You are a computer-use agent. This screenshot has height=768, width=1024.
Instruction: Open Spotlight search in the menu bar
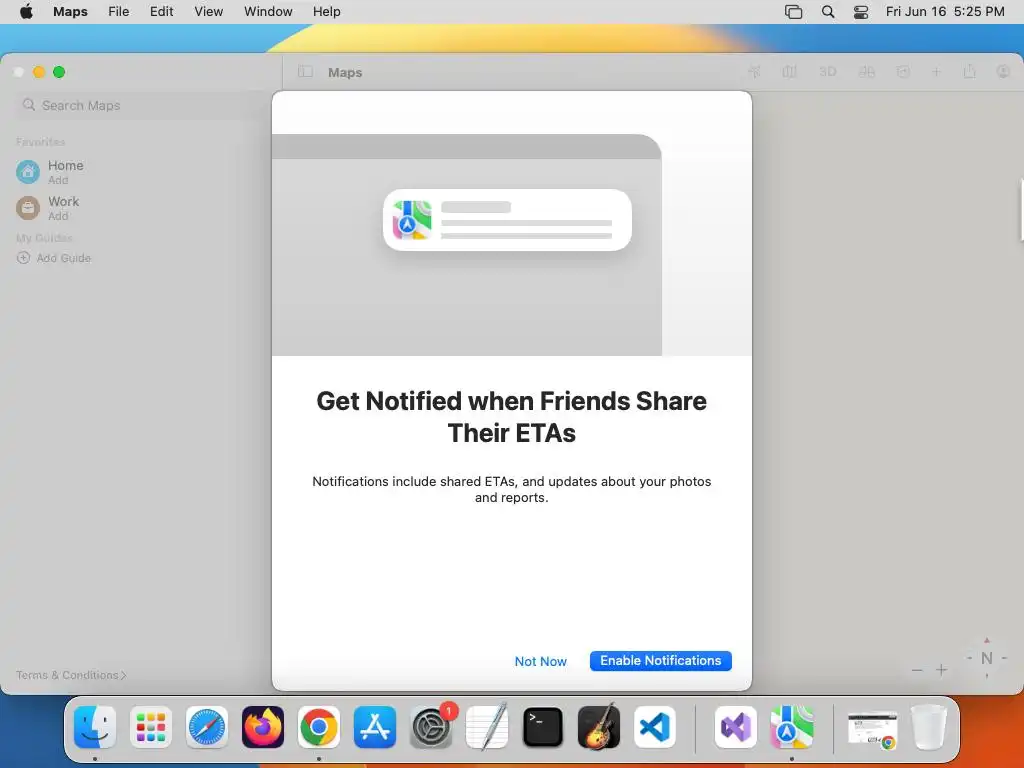pyautogui.click(x=827, y=11)
